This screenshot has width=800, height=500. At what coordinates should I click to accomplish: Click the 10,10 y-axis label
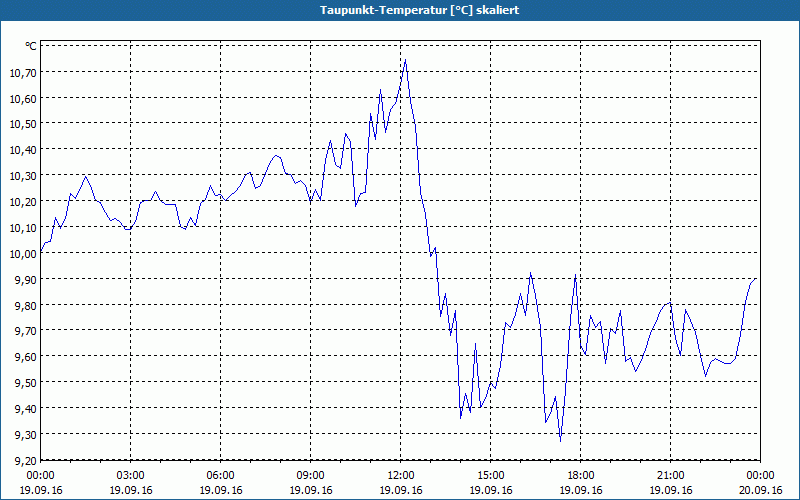point(23,228)
